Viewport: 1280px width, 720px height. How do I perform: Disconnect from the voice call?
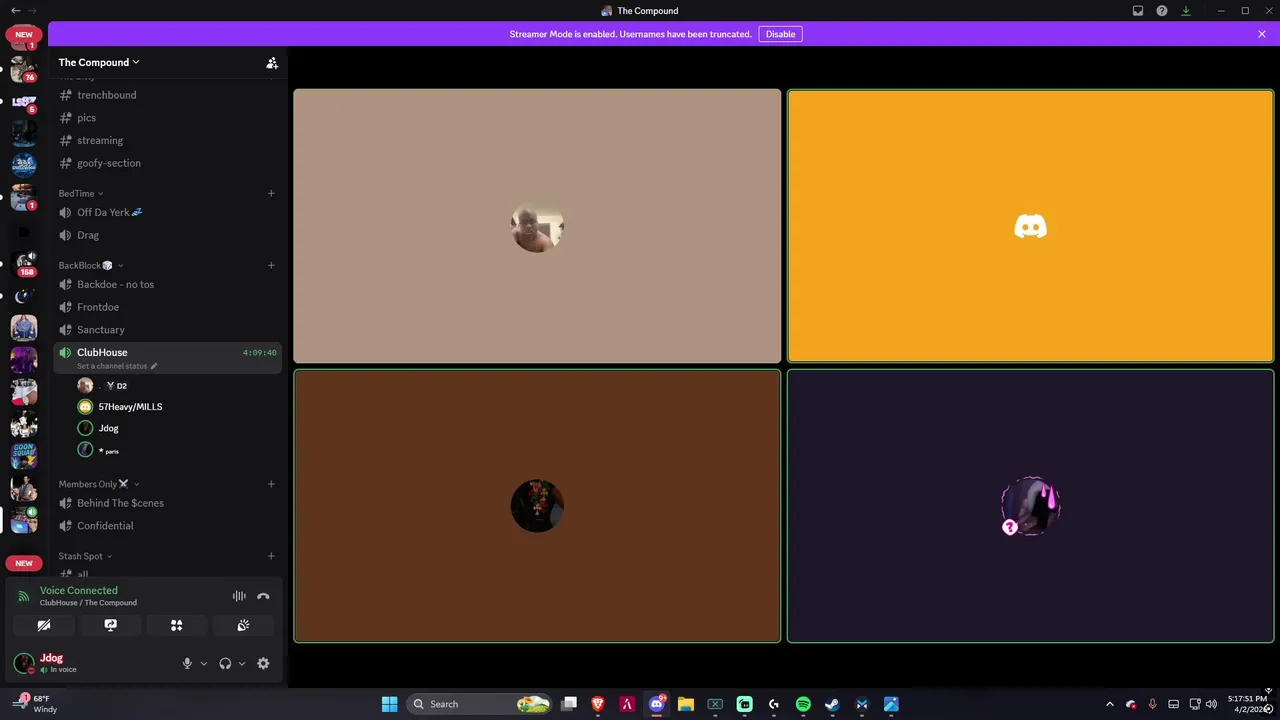(x=263, y=596)
